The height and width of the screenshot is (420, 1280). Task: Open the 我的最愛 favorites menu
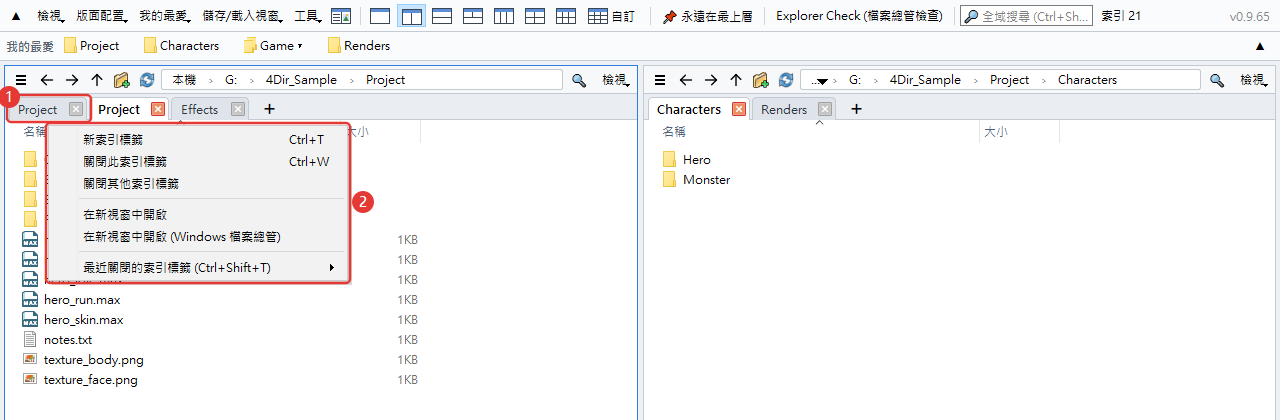click(x=167, y=16)
